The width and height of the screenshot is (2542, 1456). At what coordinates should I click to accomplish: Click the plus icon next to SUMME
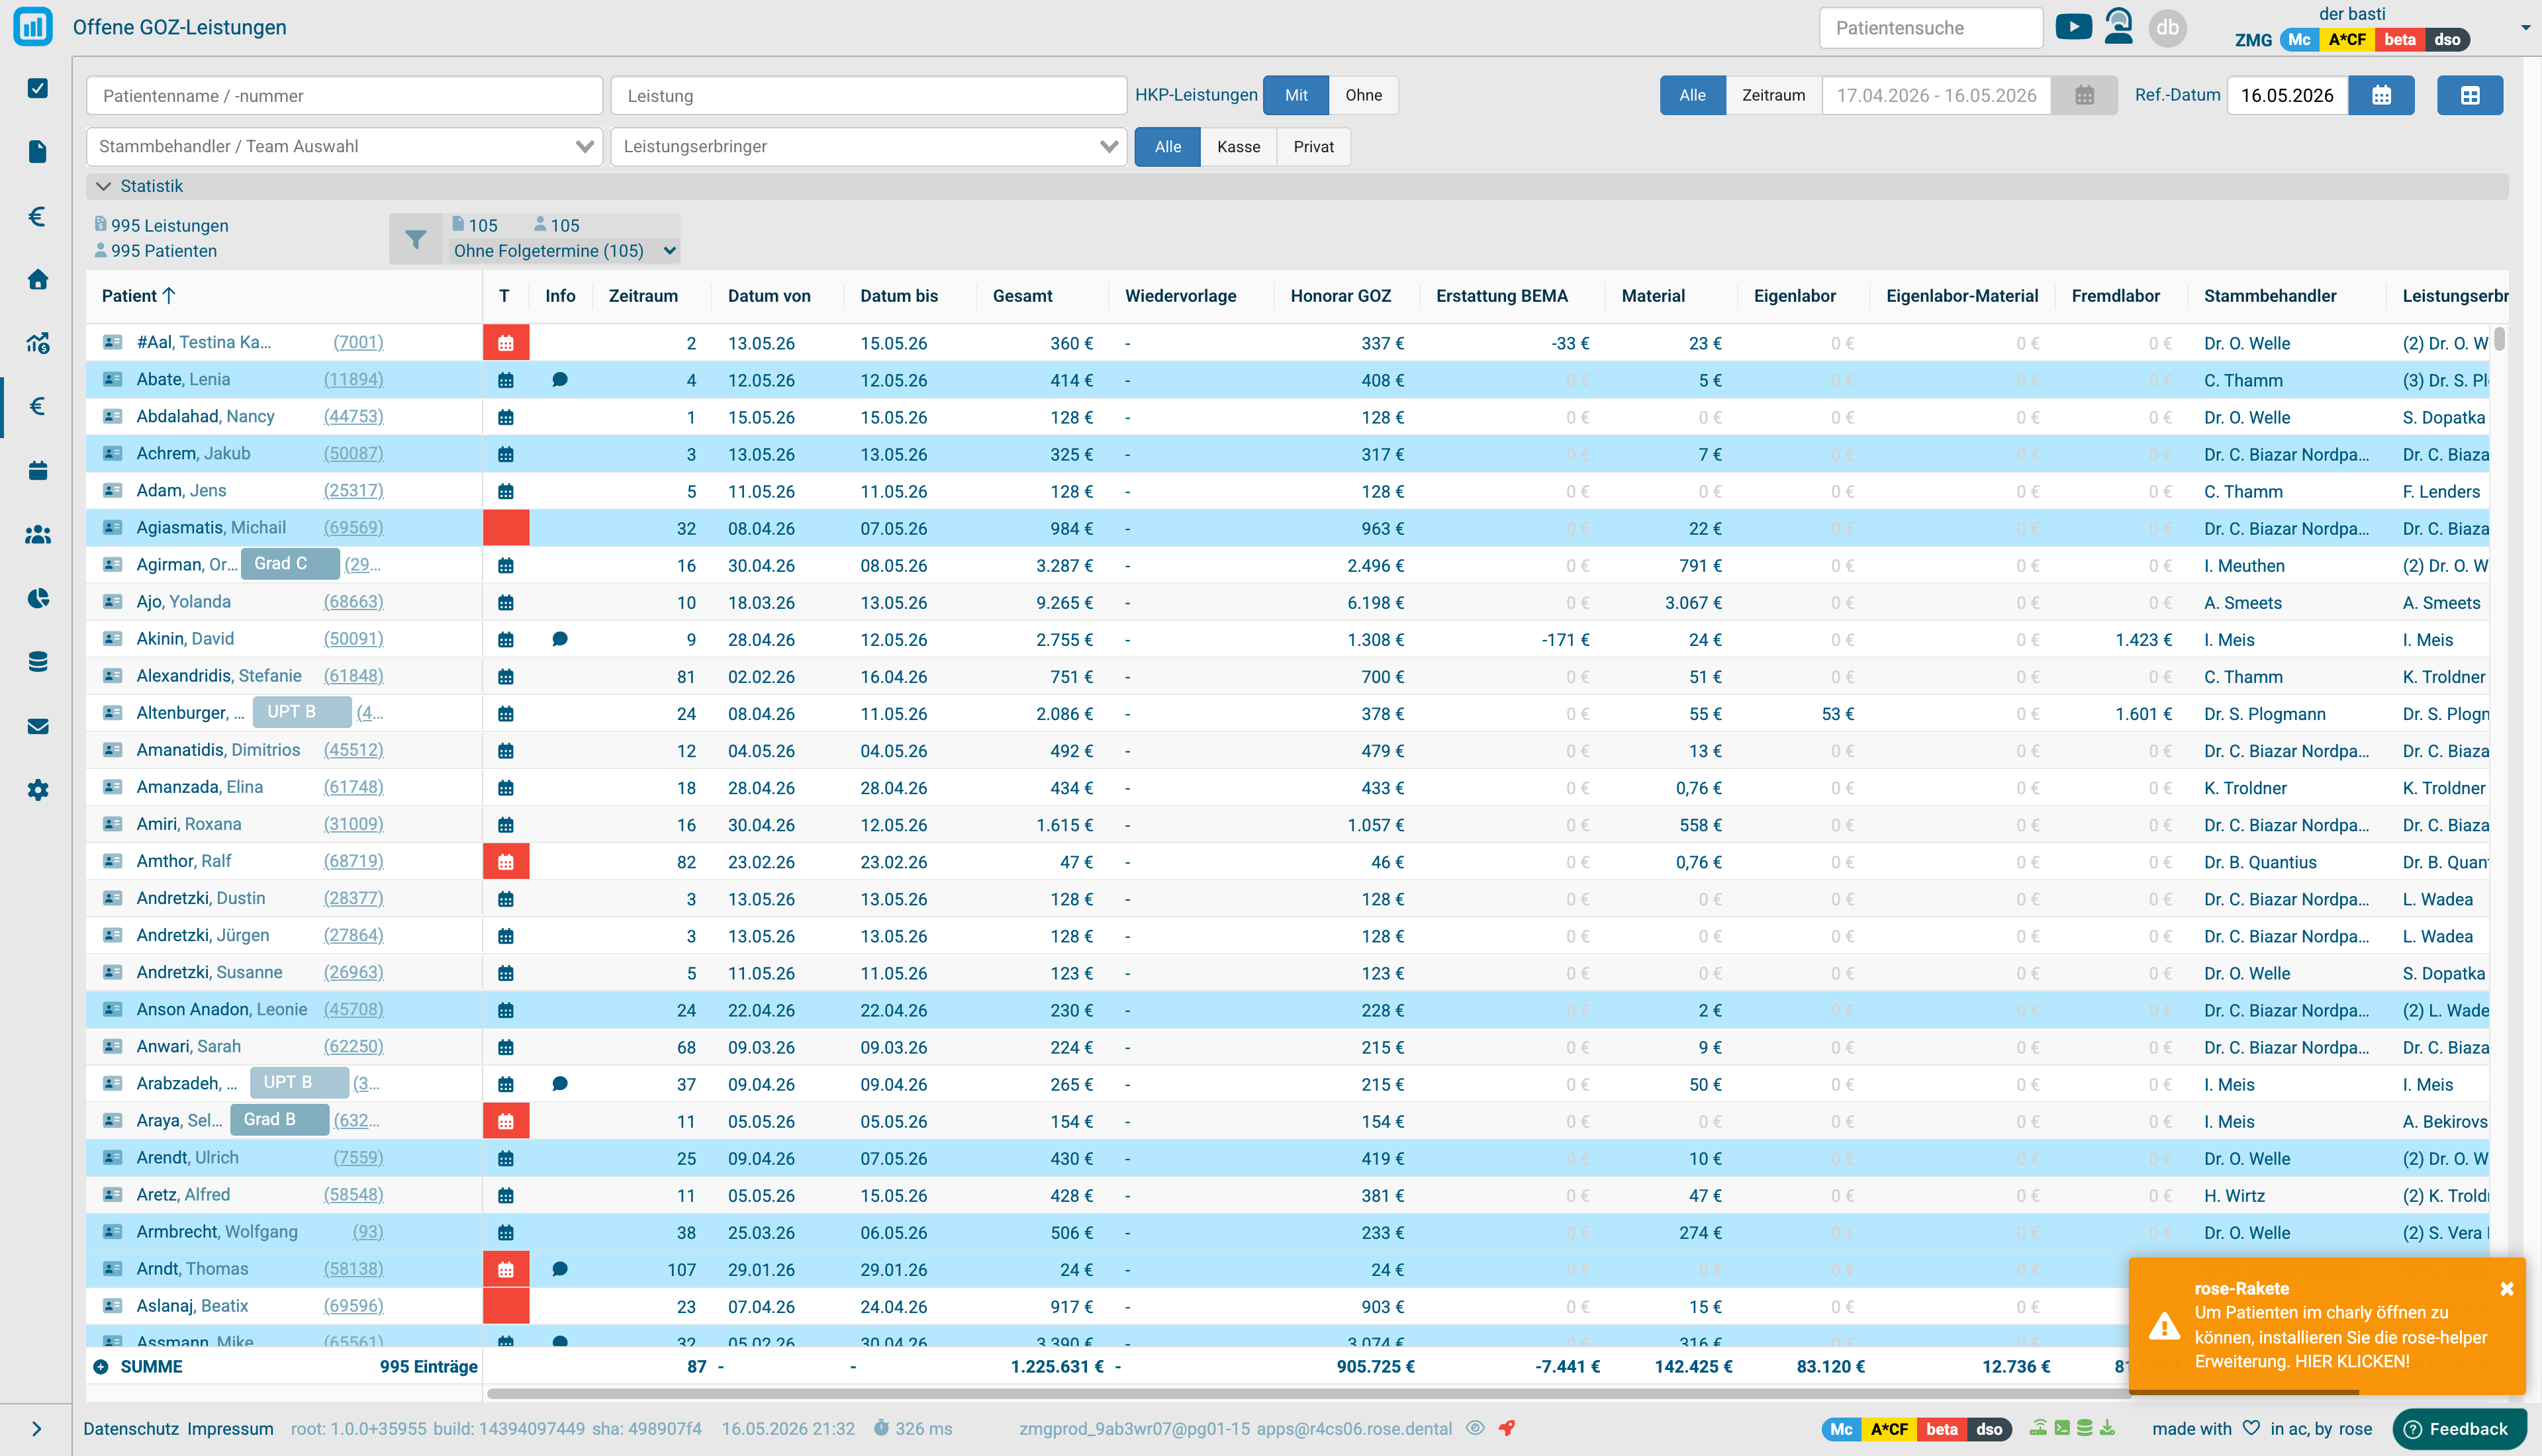pyautogui.click(x=101, y=1367)
